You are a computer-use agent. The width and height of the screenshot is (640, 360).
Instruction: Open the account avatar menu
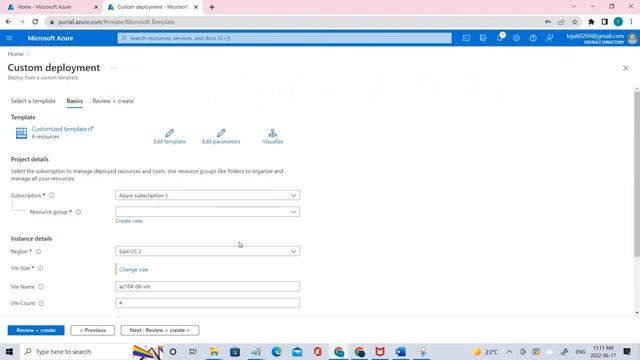(x=632, y=38)
